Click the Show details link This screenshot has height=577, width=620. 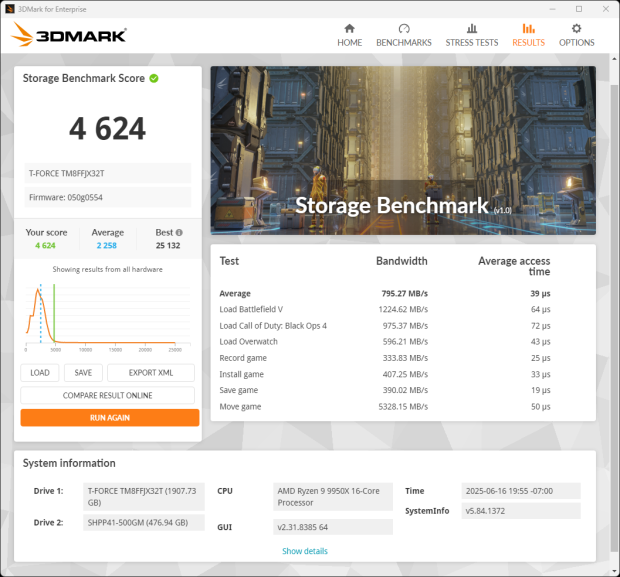[305, 551]
